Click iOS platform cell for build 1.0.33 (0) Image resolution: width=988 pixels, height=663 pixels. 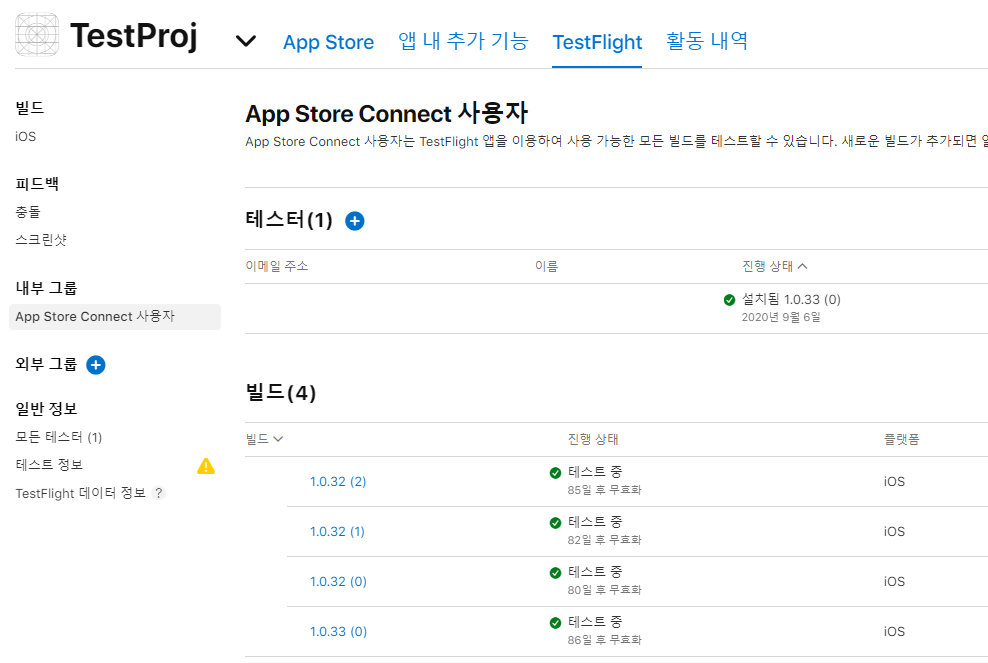click(894, 631)
